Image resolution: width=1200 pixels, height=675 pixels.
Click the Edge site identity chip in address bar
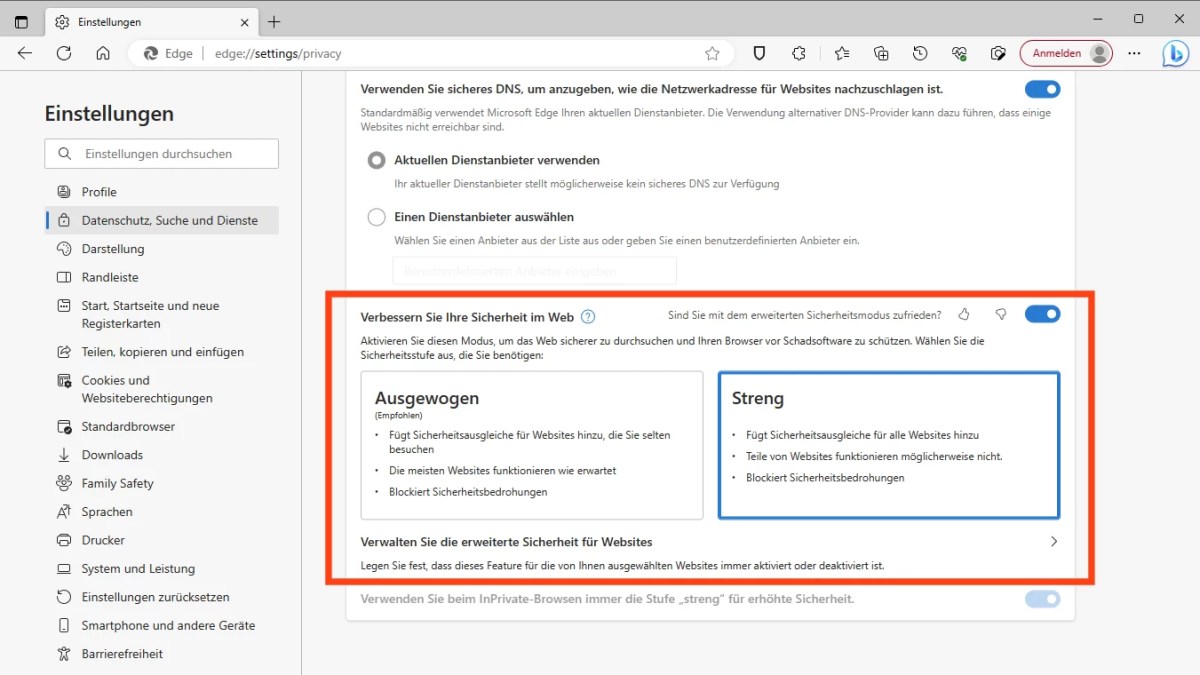pos(169,54)
